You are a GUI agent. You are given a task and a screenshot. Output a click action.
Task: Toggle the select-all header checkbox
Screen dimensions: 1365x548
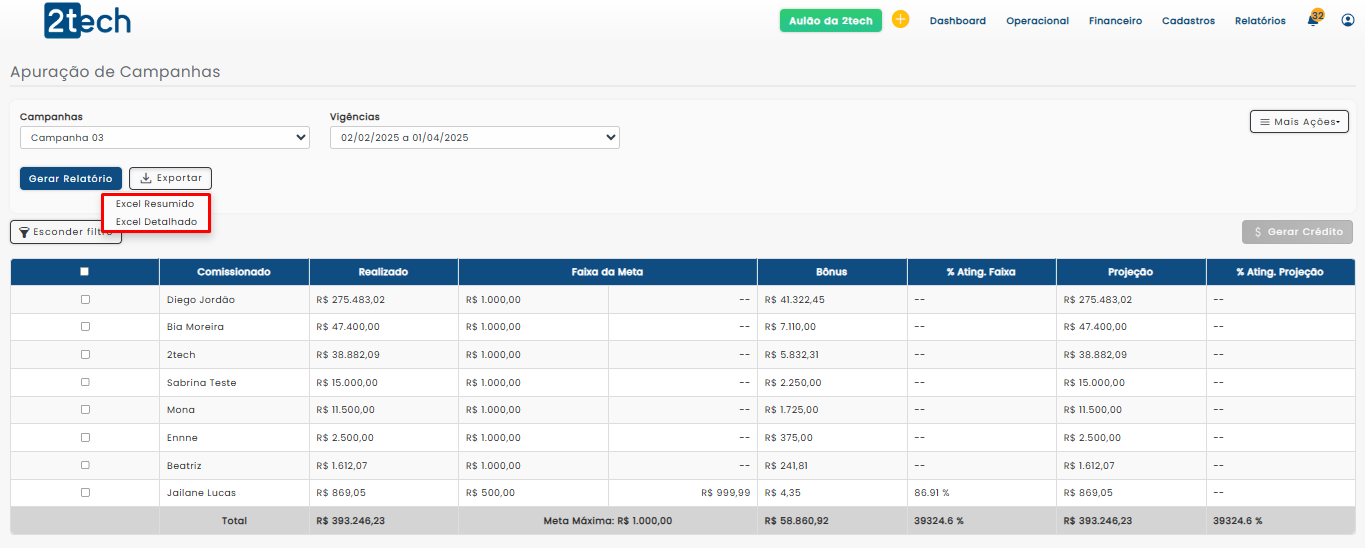coord(85,271)
